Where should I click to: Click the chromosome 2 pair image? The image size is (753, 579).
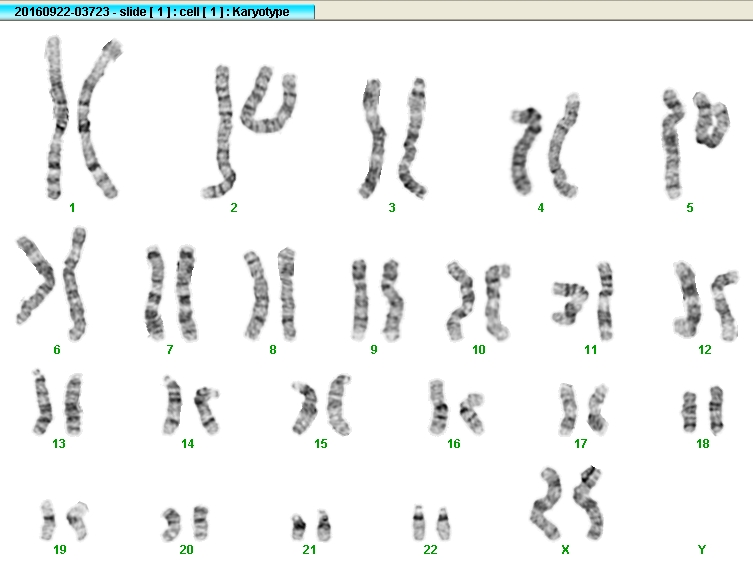[249, 132]
